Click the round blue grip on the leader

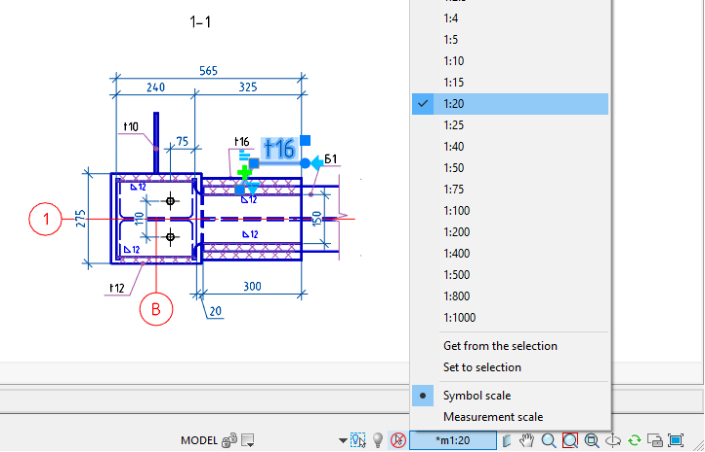coord(305,163)
